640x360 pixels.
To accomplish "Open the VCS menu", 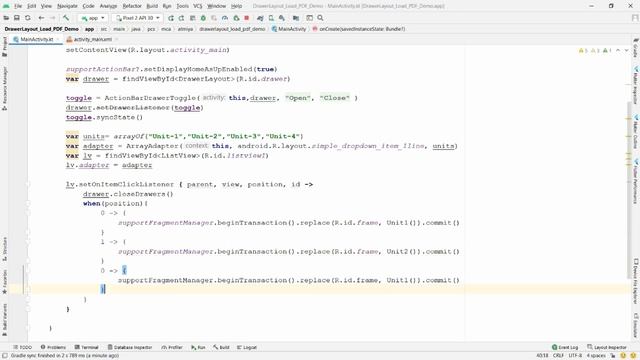I will [198, 6].
